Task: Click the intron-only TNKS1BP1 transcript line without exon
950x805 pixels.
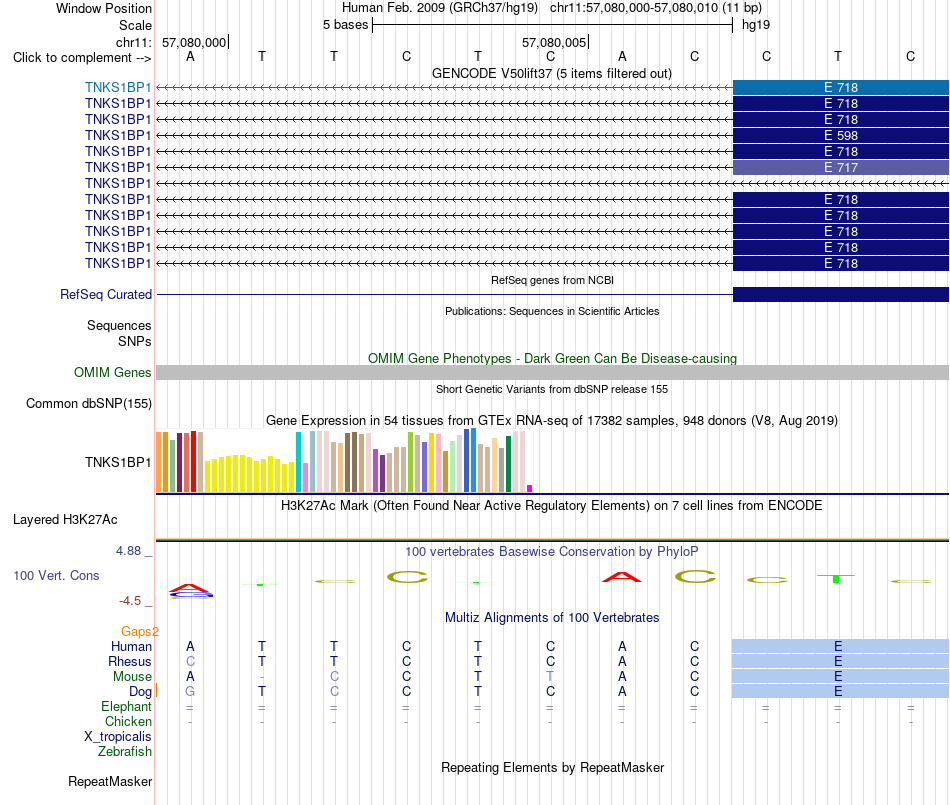Action: [552, 183]
